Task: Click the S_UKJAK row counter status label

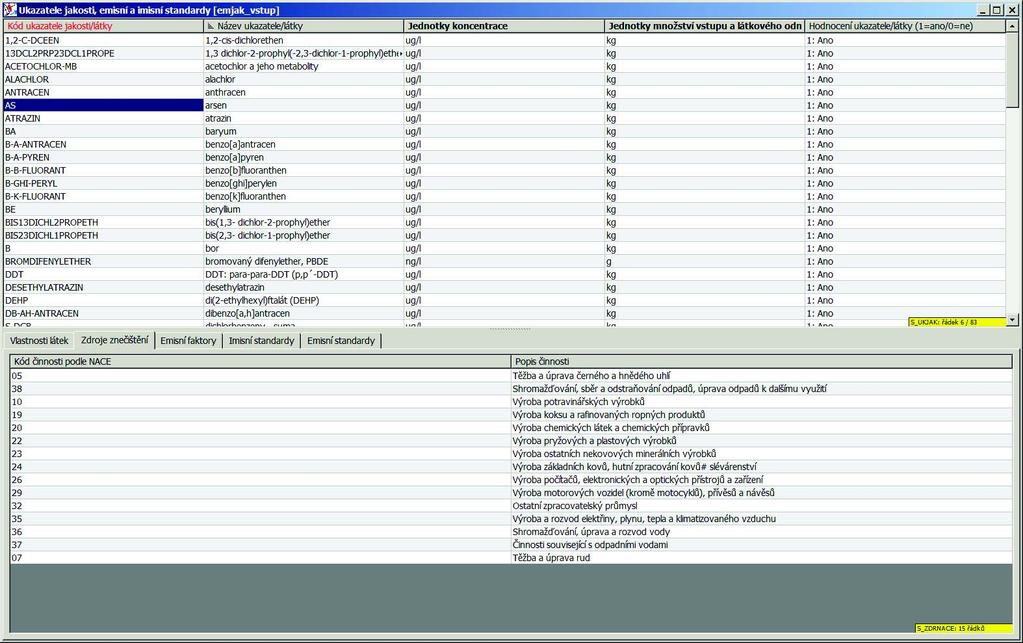Action: tap(957, 322)
